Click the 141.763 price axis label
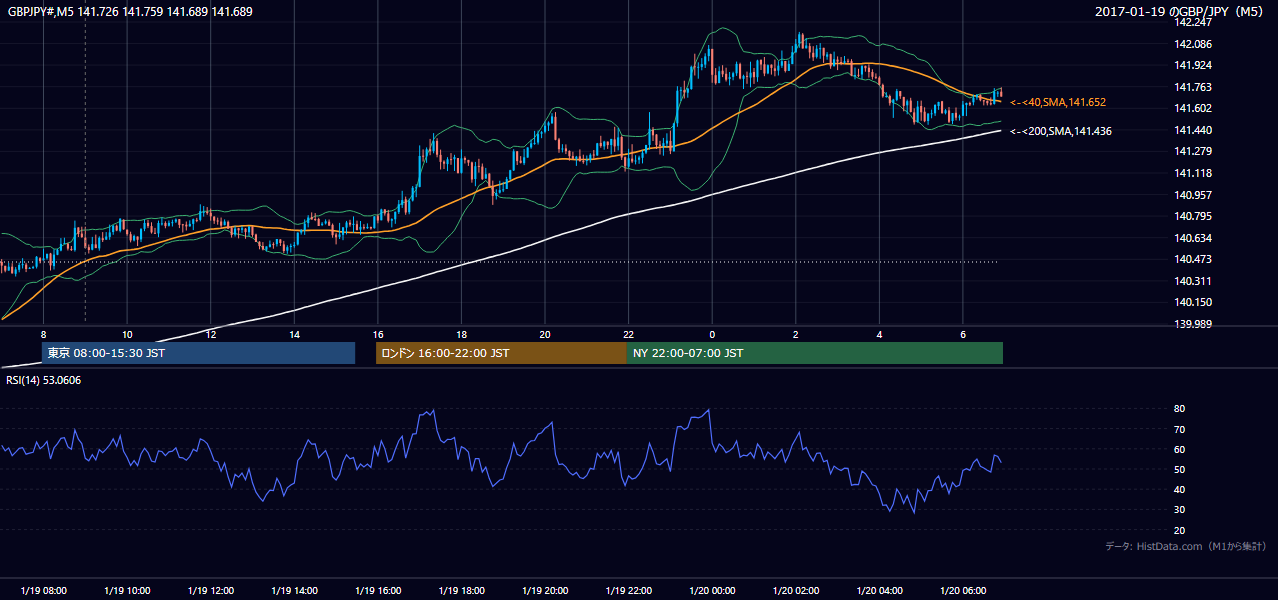The width and height of the screenshot is (1278, 600). (1195, 87)
